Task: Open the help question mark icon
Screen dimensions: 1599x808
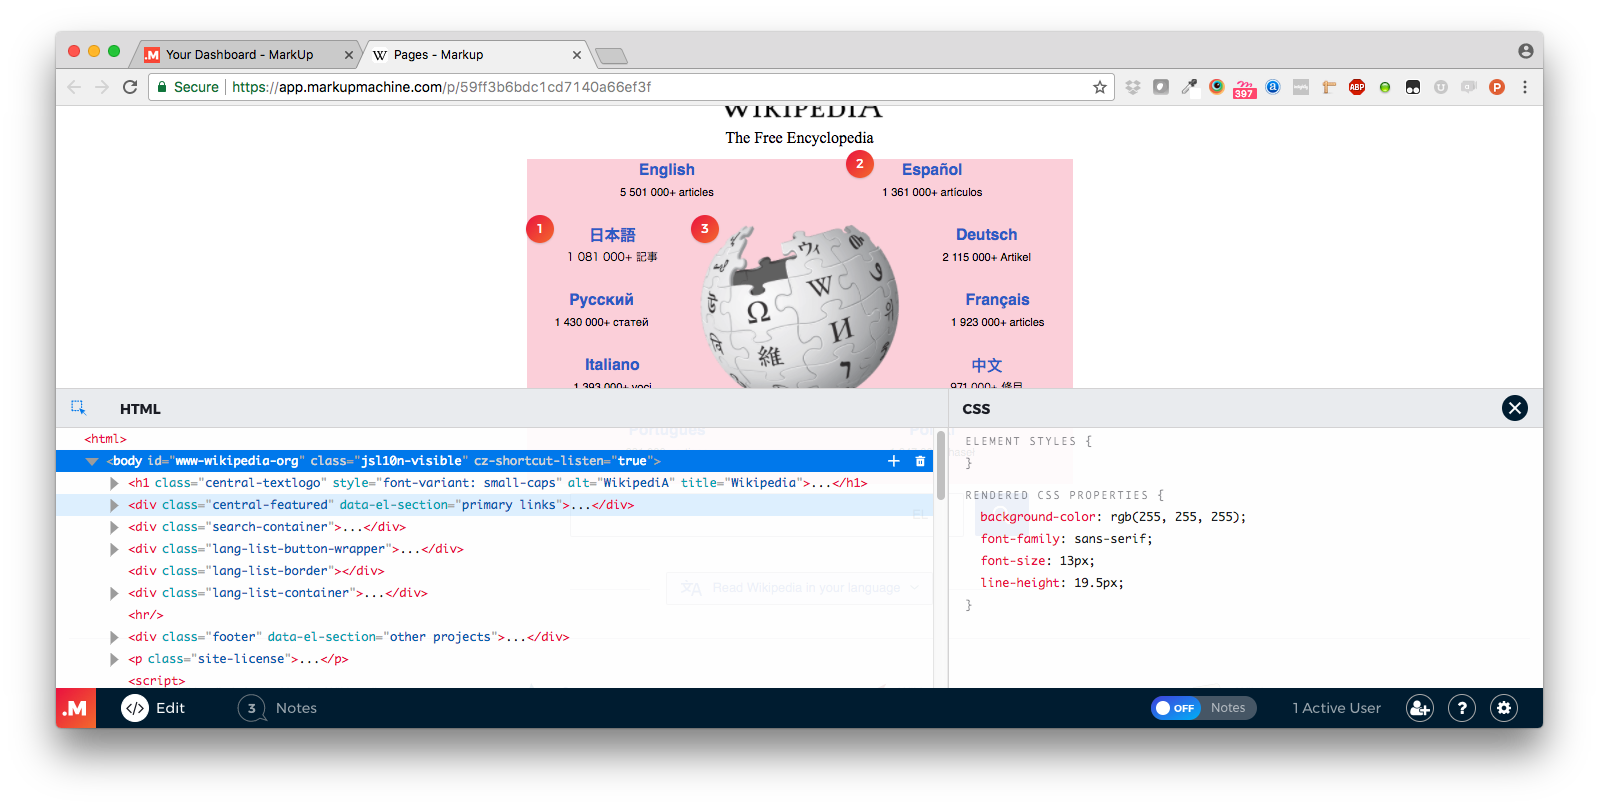Action: (x=1462, y=708)
